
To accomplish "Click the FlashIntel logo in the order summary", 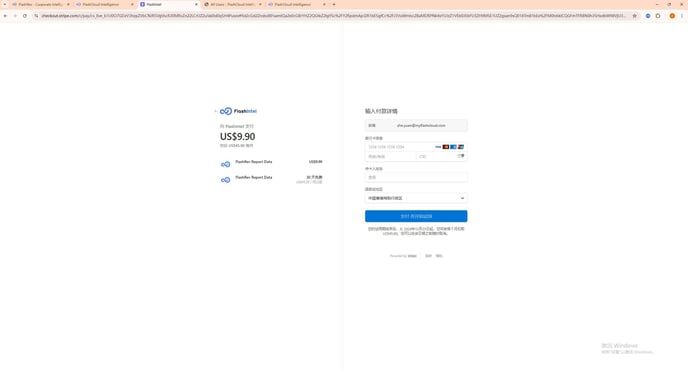I will pos(238,111).
